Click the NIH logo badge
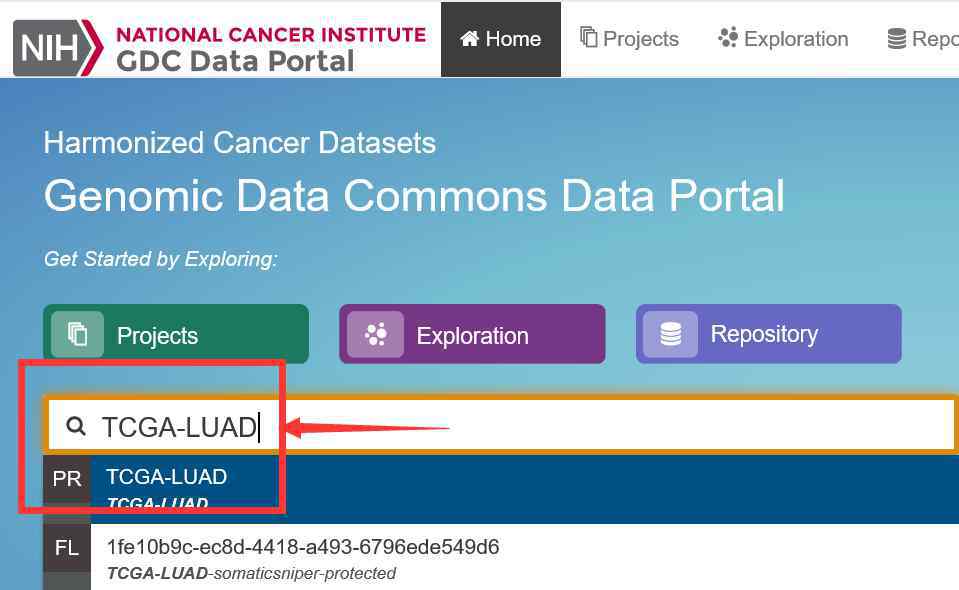Image resolution: width=959 pixels, height=590 pixels. pos(57,48)
